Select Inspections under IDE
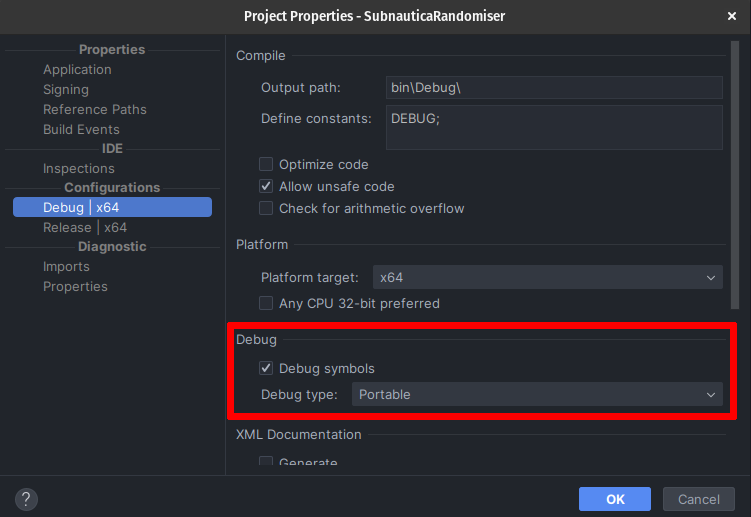This screenshot has width=751, height=517. [x=79, y=169]
